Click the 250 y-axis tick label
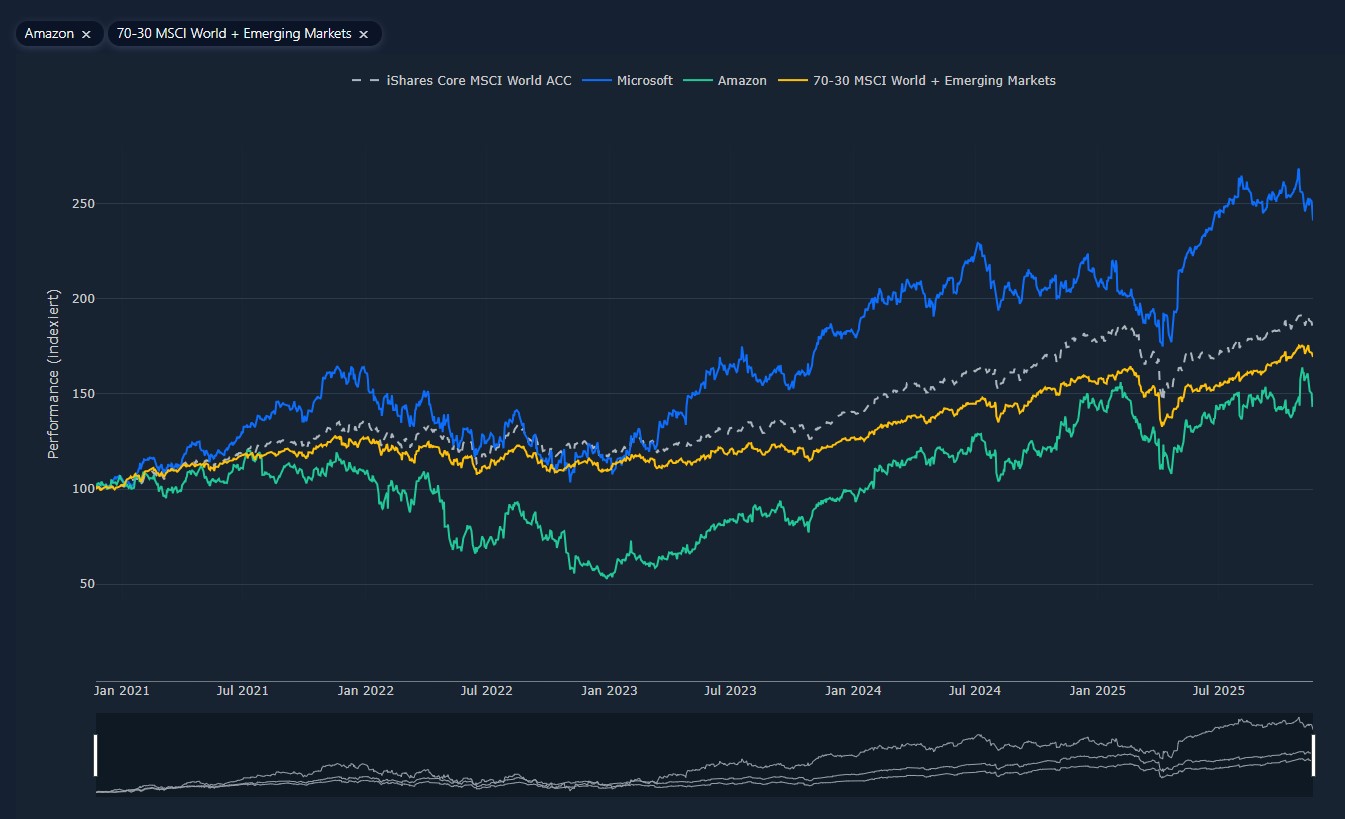This screenshot has width=1345, height=819. 83,204
